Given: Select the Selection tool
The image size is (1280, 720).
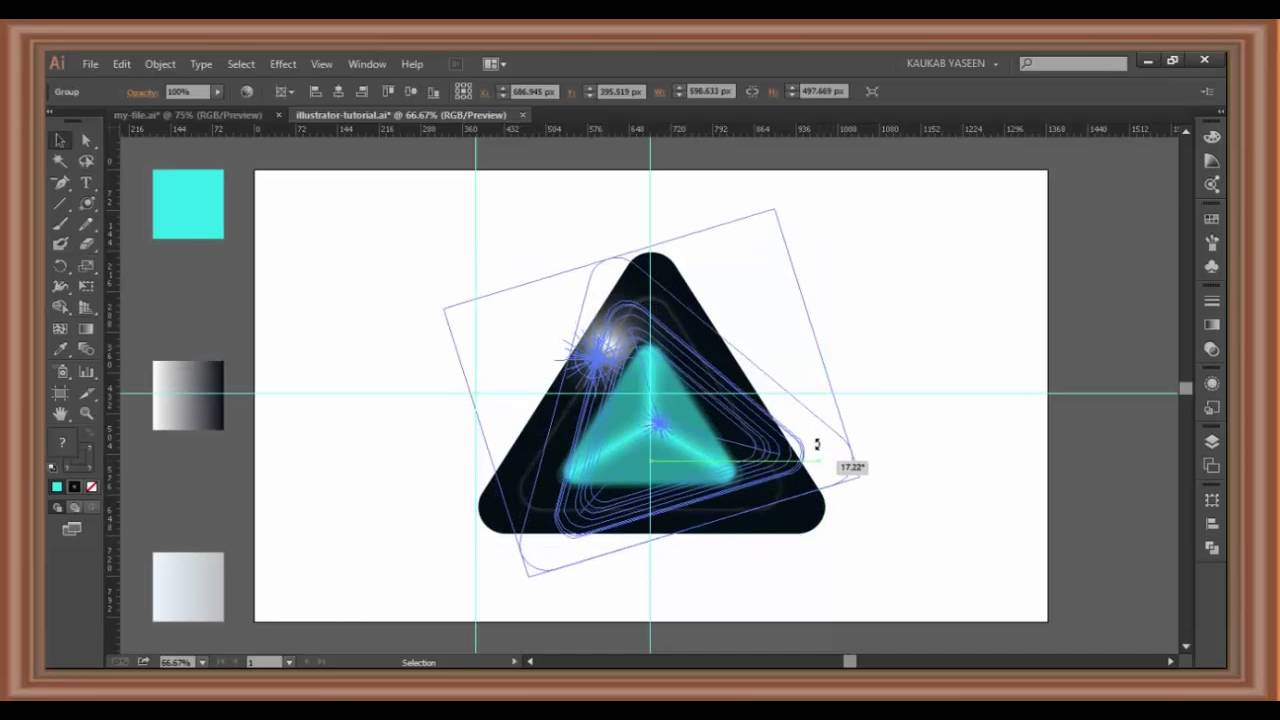Looking at the screenshot, I should click(60, 140).
